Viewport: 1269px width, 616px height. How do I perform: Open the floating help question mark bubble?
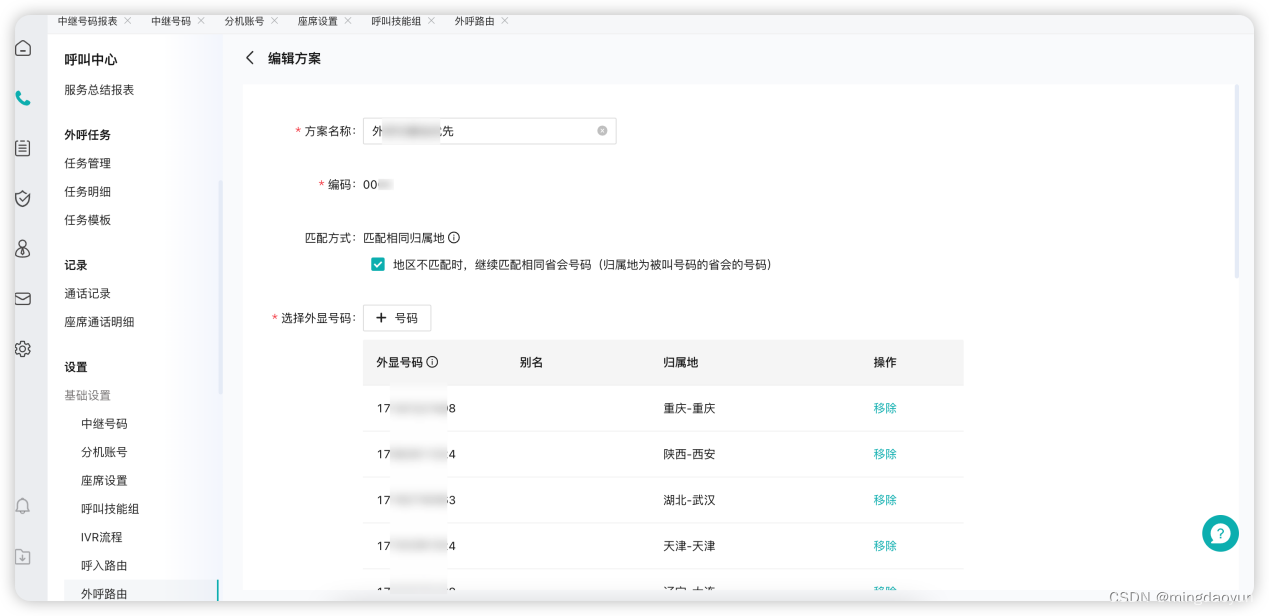[x=1220, y=534]
